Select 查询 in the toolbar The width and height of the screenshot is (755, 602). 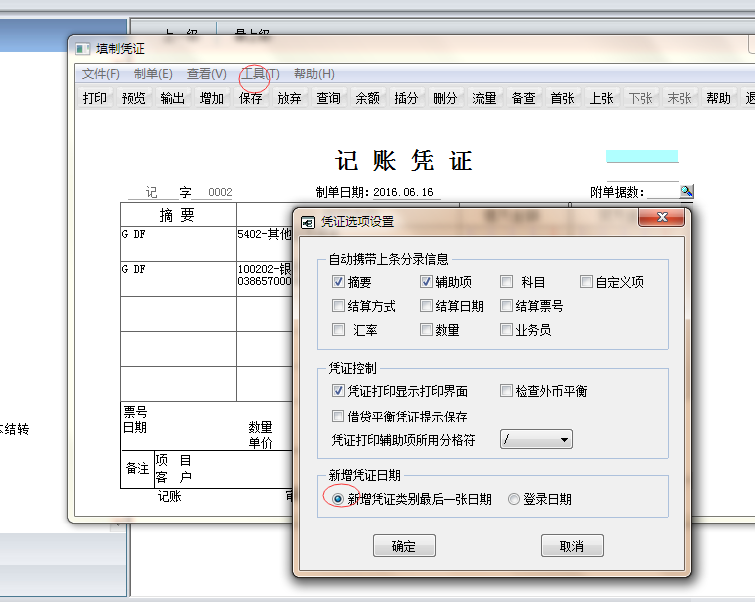pos(329,98)
